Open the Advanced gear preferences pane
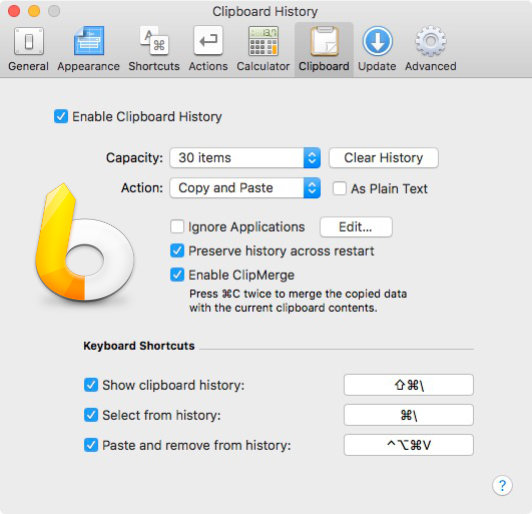Image resolution: width=532 pixels, height=514 pixels. point(431,49)
